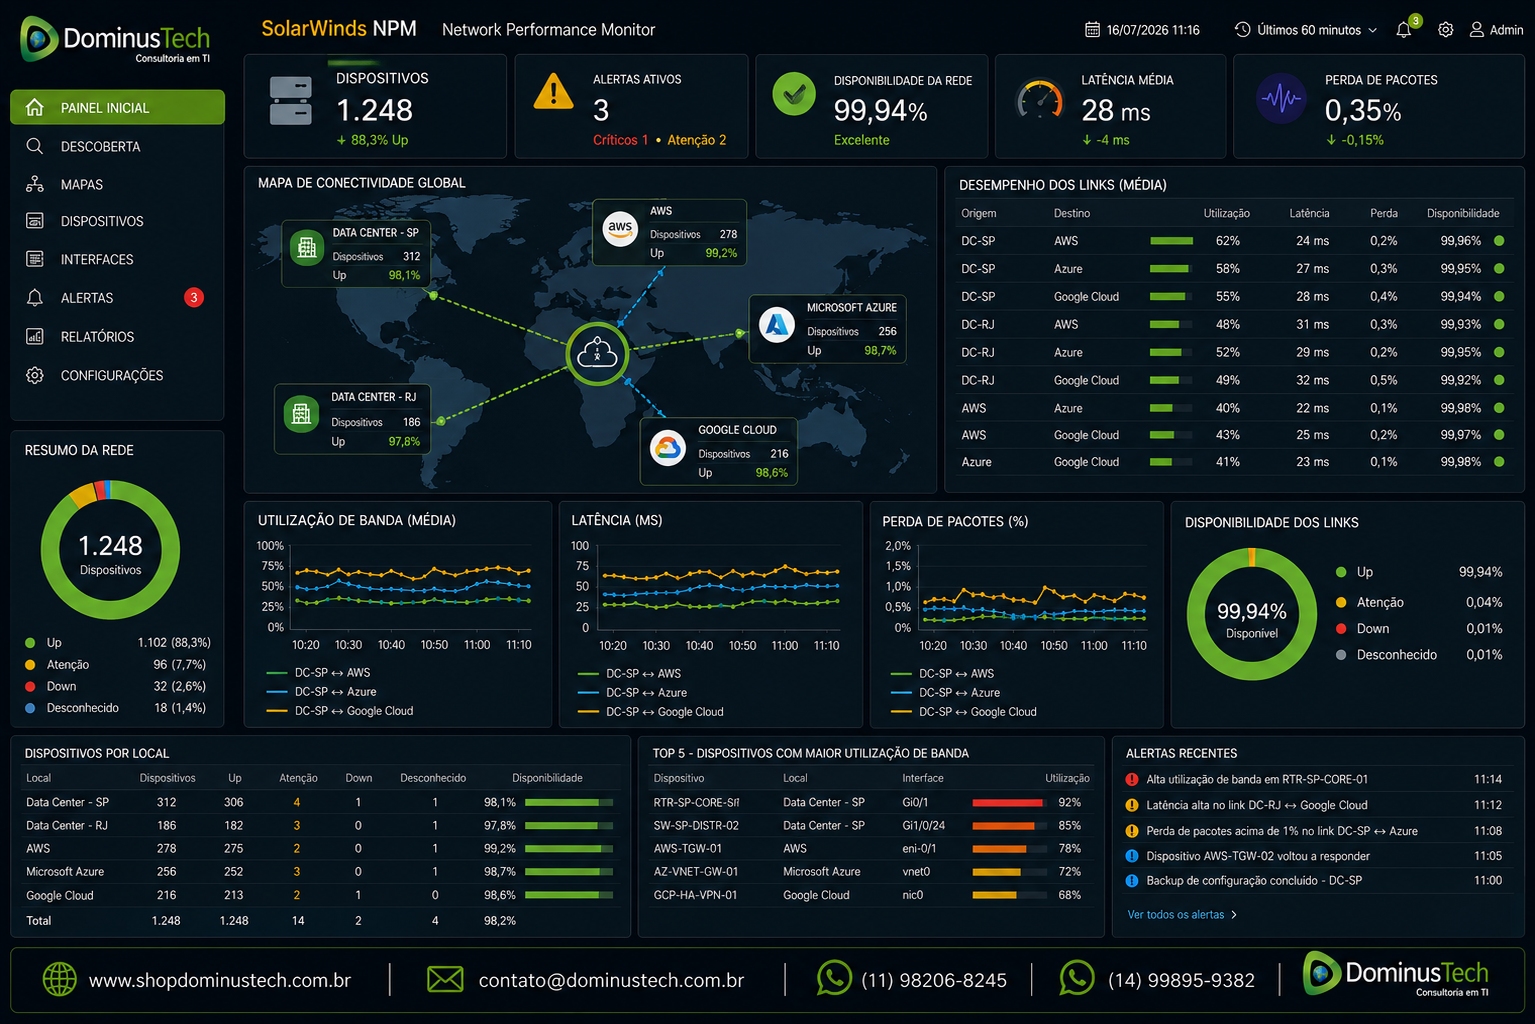Click contato@dominustech.com.br email link
The width and height of the screenshot is (1535, 1024).
pyautogui.click(x=611, y=980)
